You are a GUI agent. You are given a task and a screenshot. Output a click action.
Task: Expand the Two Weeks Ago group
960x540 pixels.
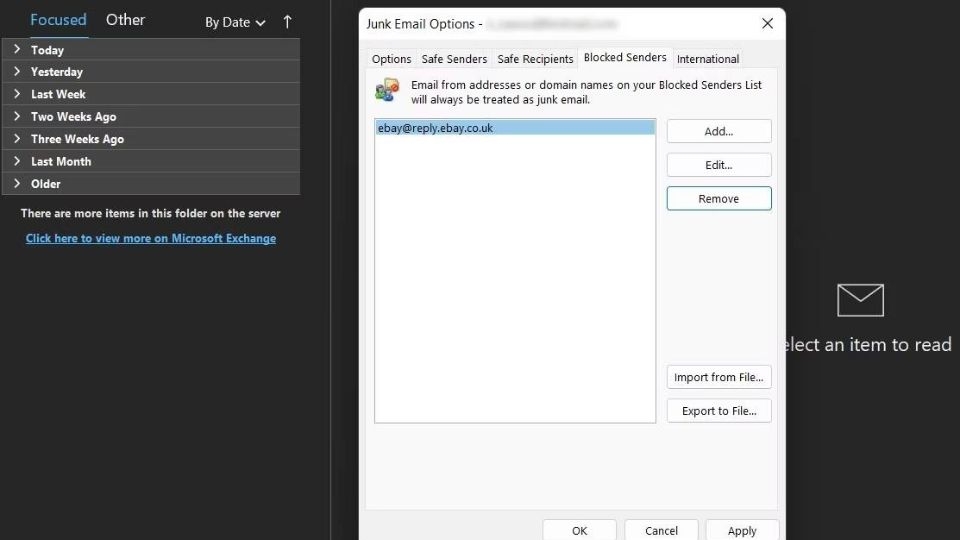click(x=17, y=116)
